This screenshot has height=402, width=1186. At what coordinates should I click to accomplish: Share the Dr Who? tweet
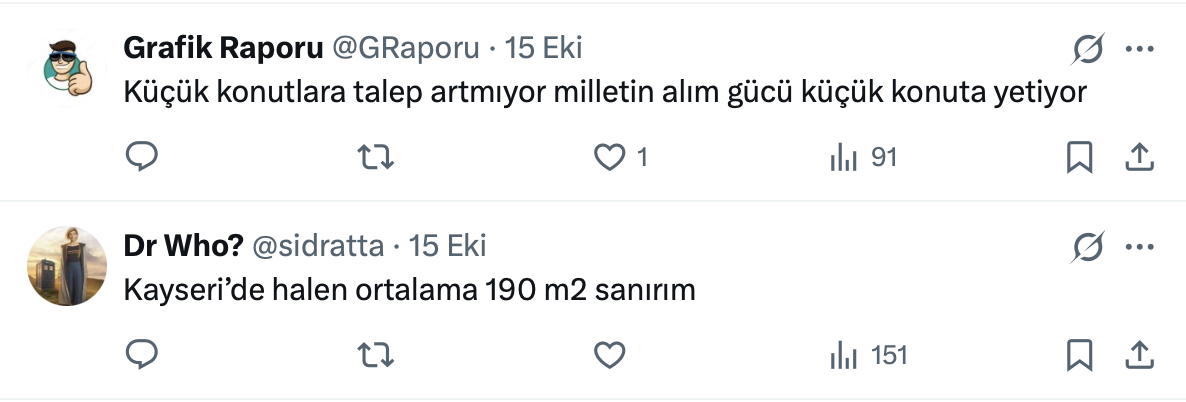coord(1141,355)
